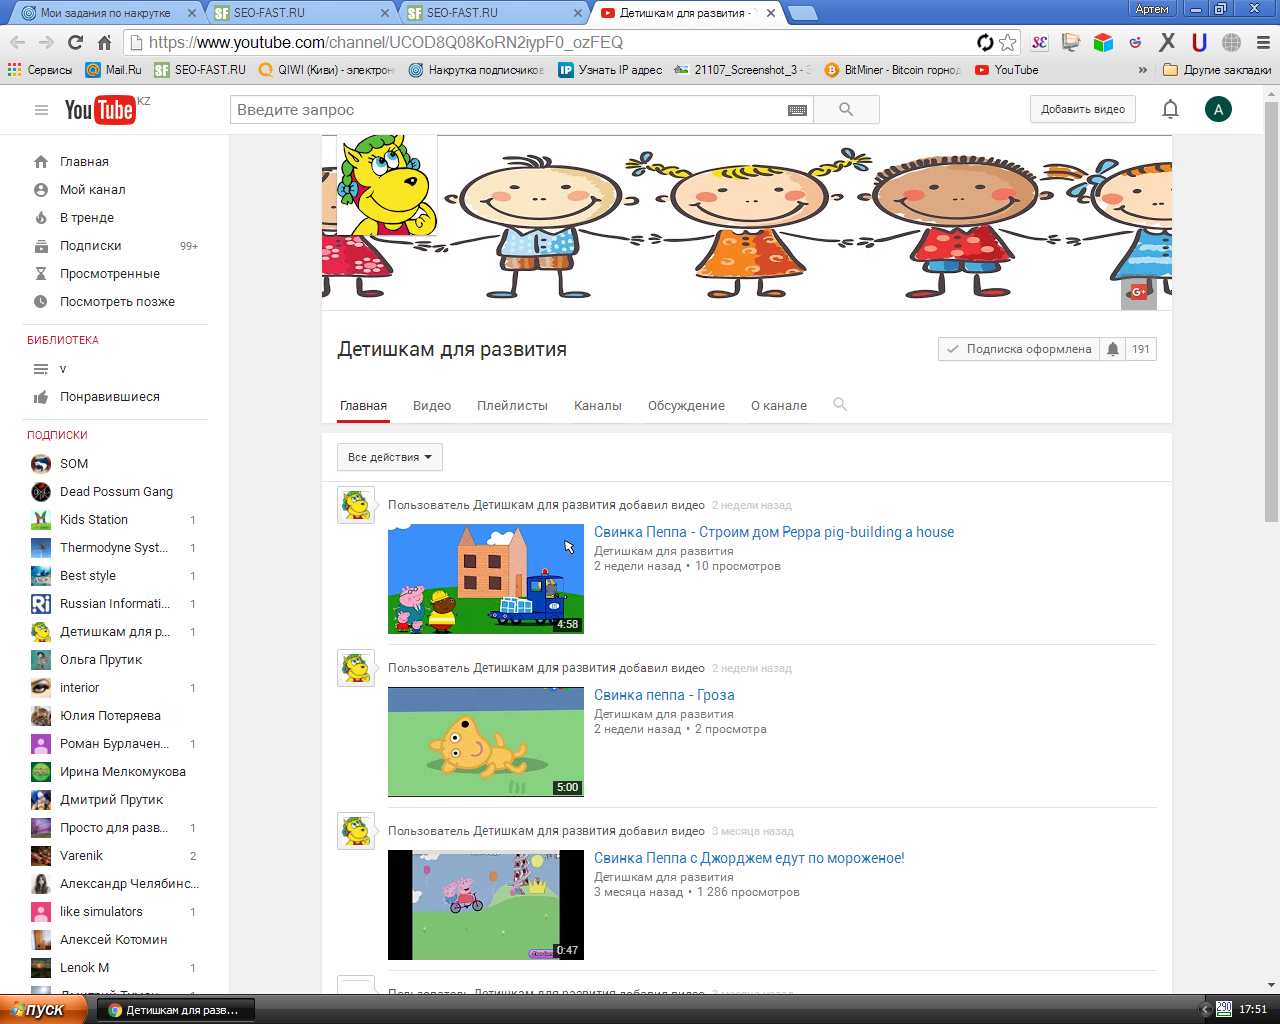Screen dimensions: 1280x1024
Task: Bookmark this page with the star
Action: click(1008, 42)
